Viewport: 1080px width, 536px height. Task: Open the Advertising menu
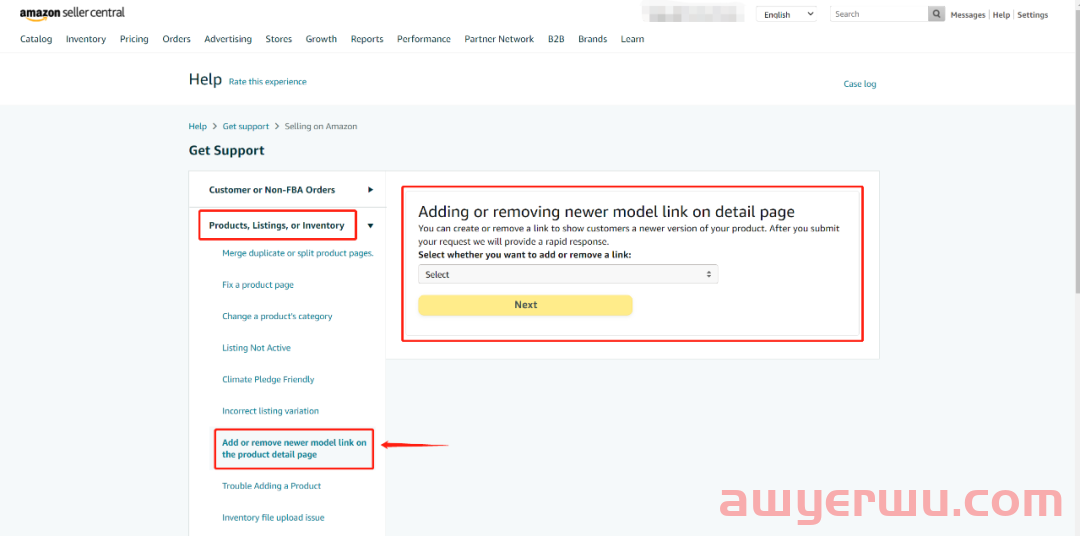228,39
